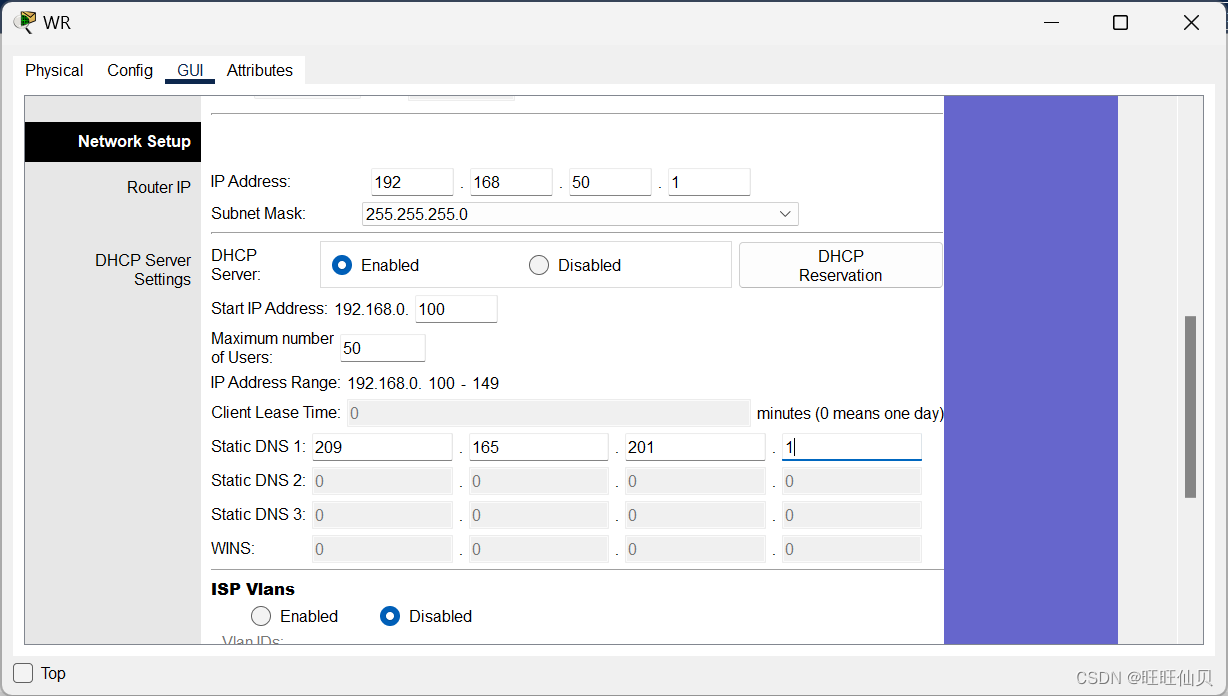Viewport: 1228px width, 696px height.
Task: Click Static DNS 1 first octet 209
Action: pyautogui.click(x=382, y=447)
